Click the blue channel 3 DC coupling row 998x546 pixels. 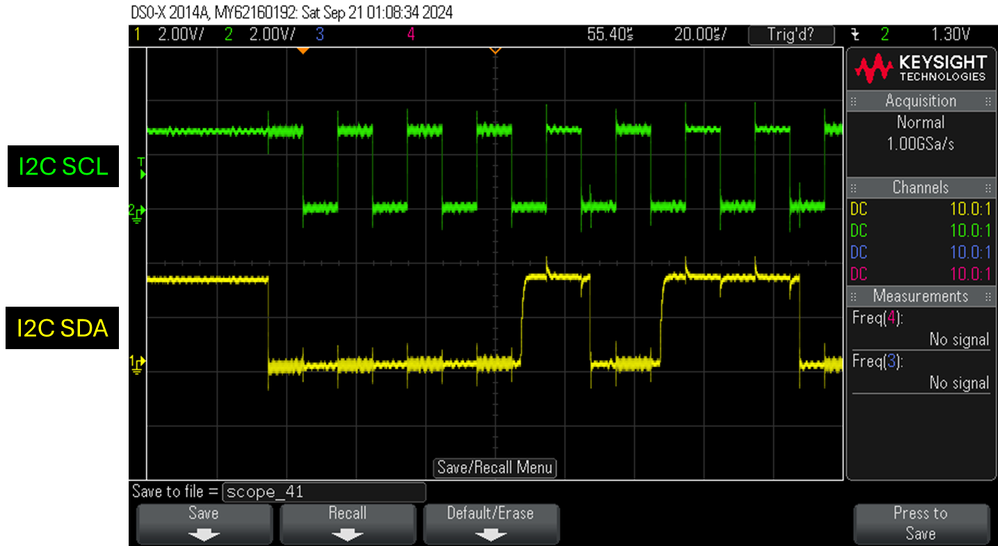[920, 252]
